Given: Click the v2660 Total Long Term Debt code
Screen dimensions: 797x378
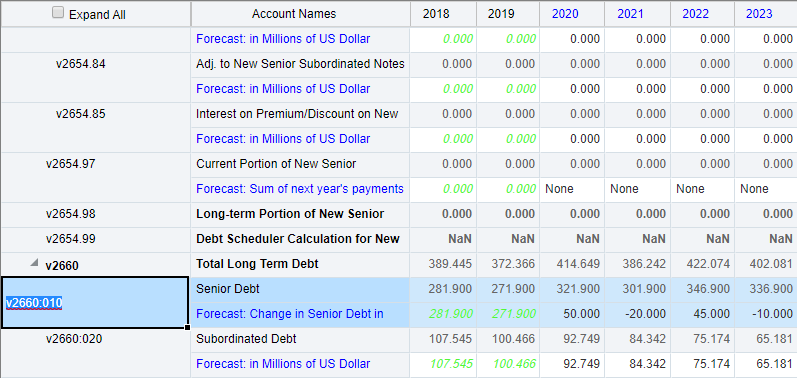Looking at the screenshot, I should coord(62,266).
